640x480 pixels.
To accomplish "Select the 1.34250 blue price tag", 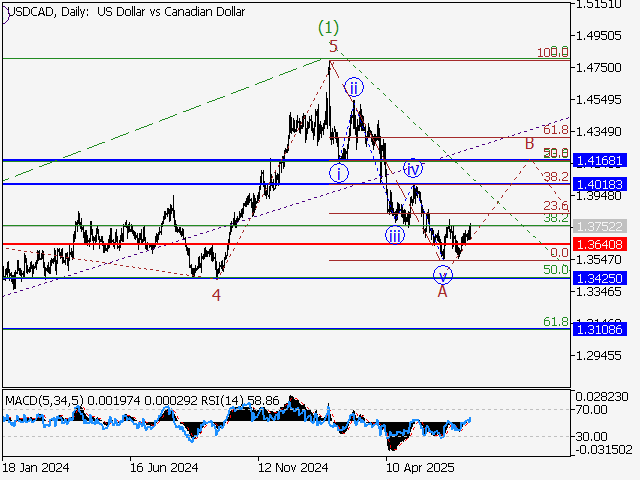I will (600, 278).
